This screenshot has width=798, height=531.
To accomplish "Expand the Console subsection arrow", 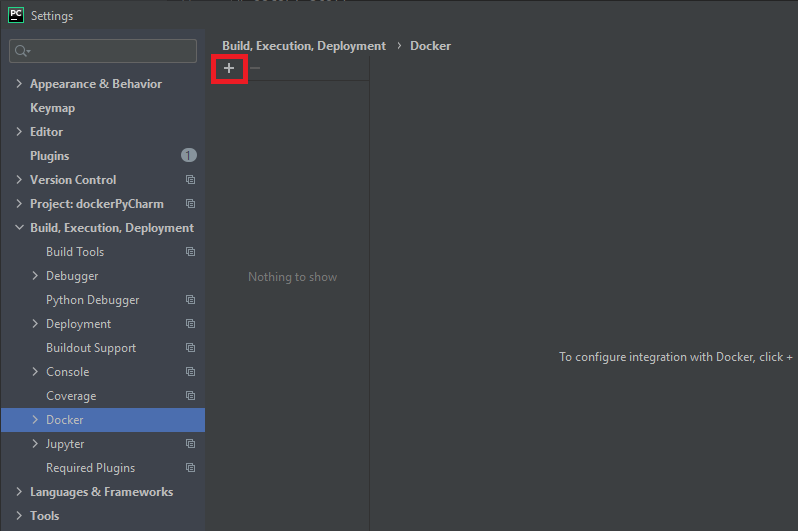I will (x=35, y=372).
